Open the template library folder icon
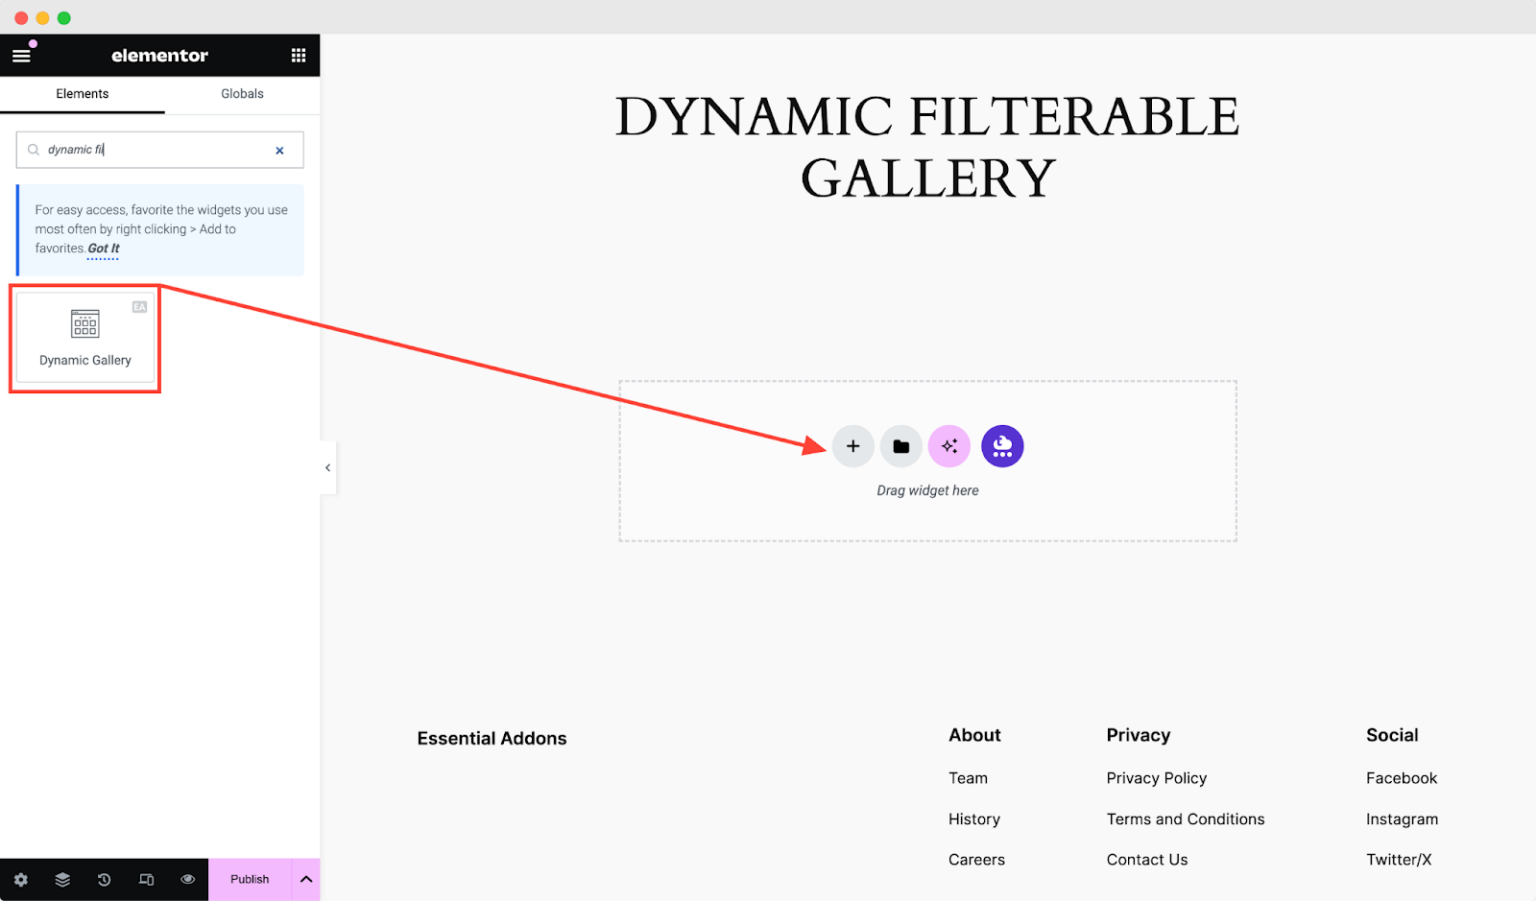This screenshot has height=901, width=1536. [x=901, y=446]
